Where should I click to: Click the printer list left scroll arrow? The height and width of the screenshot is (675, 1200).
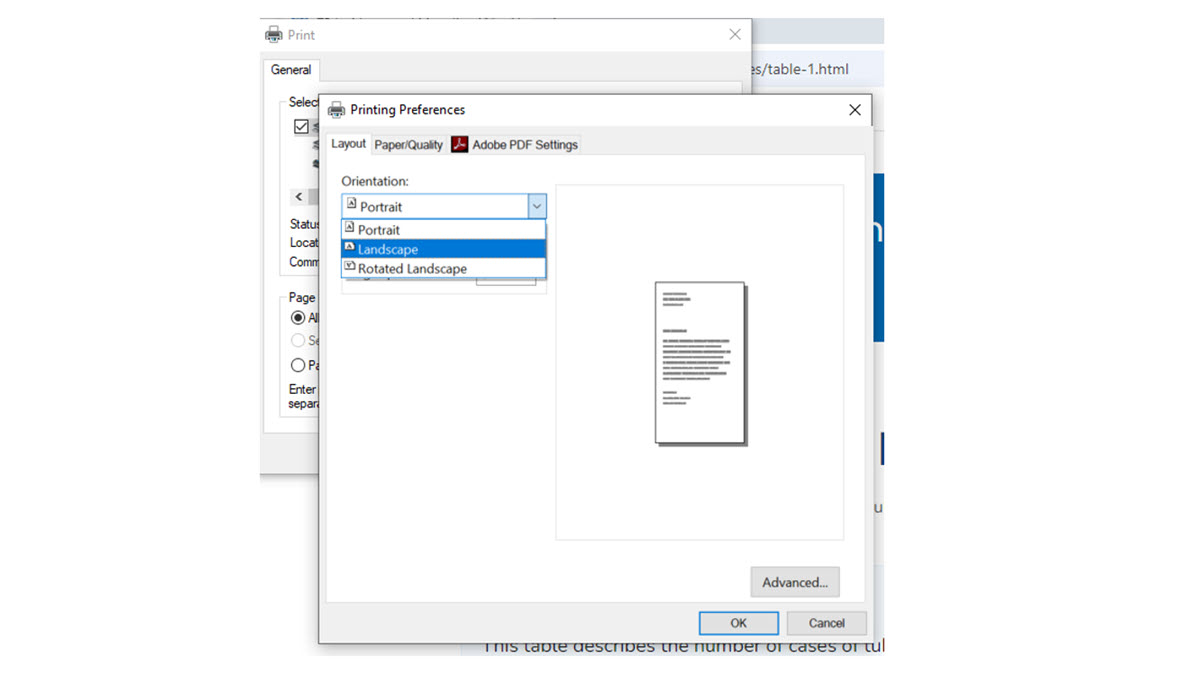click(298, 197)
